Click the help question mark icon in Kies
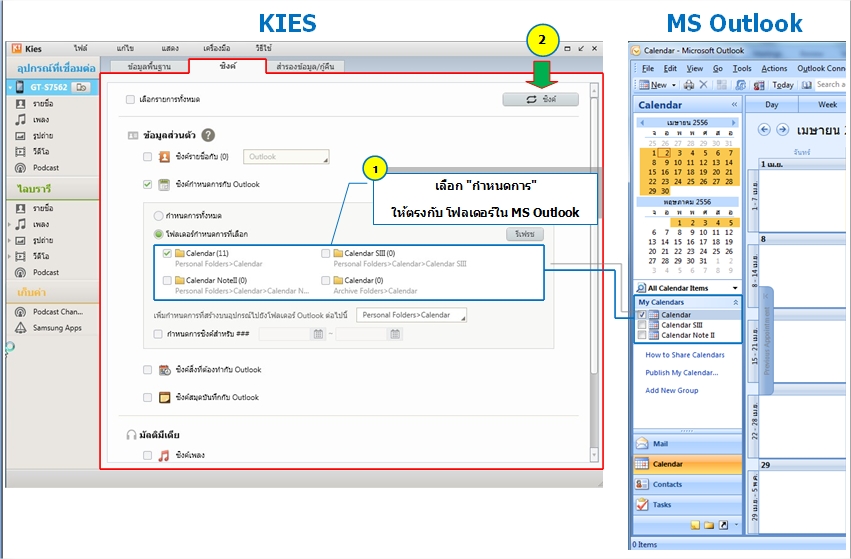This screenshot has width=851, height=559. coord(208,135)
